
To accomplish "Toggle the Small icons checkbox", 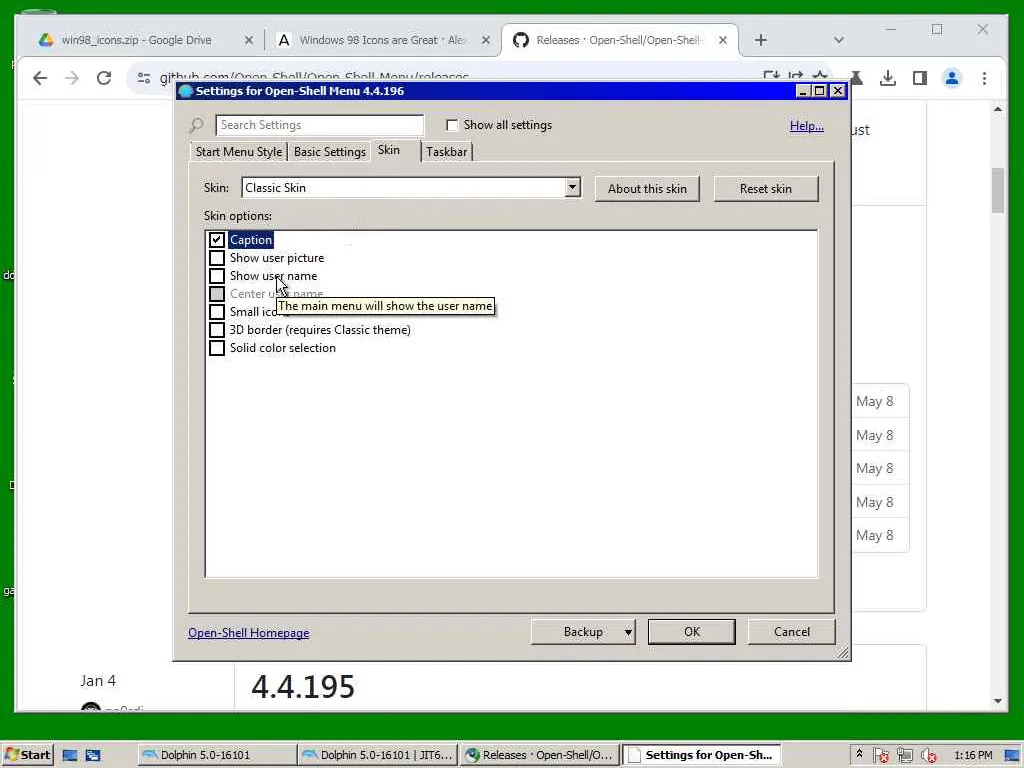I will pyautogui.click(x=217, y=312).
